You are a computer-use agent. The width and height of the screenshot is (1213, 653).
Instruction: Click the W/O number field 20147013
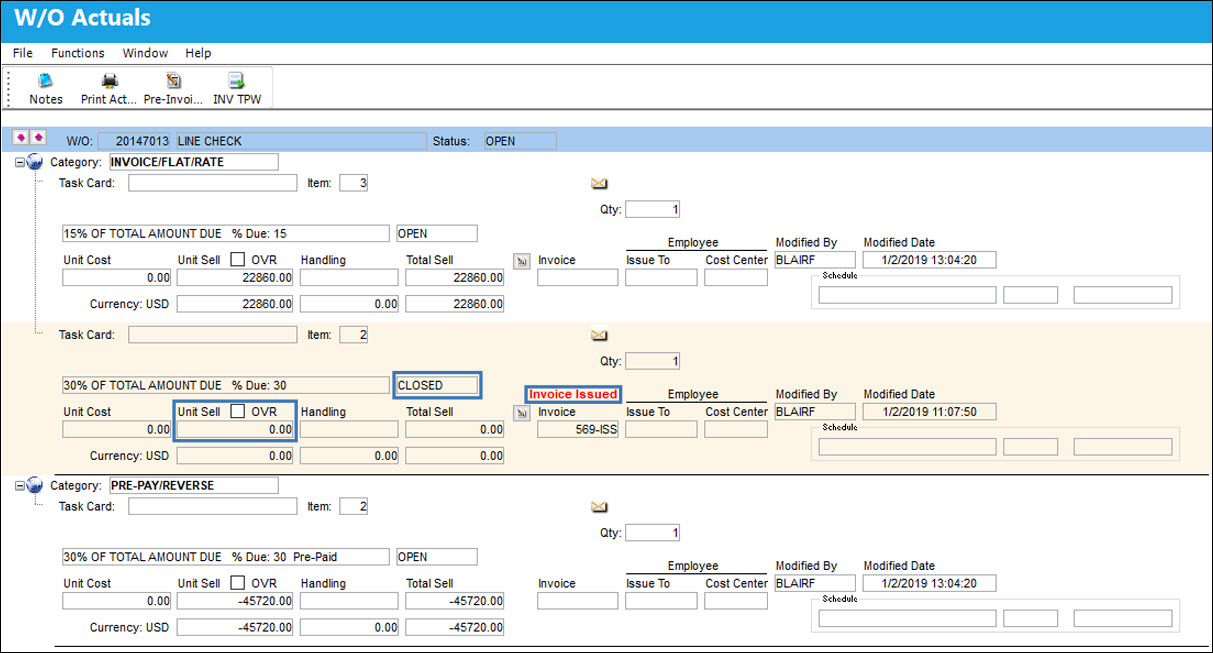tap(135, 141)
